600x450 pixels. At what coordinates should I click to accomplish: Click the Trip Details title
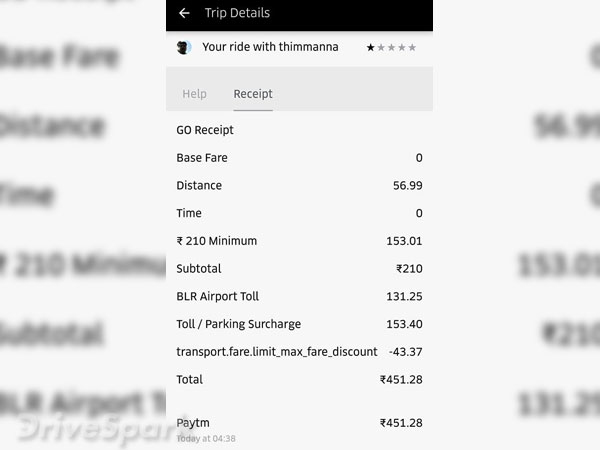[237, 14]
